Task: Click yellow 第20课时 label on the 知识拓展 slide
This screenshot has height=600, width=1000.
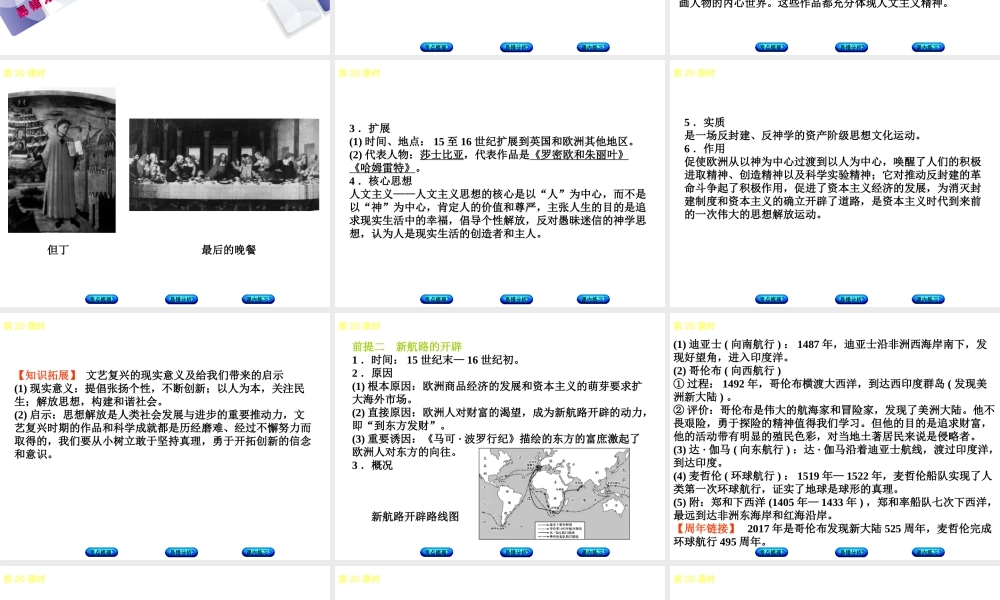Action: (24, 326)
